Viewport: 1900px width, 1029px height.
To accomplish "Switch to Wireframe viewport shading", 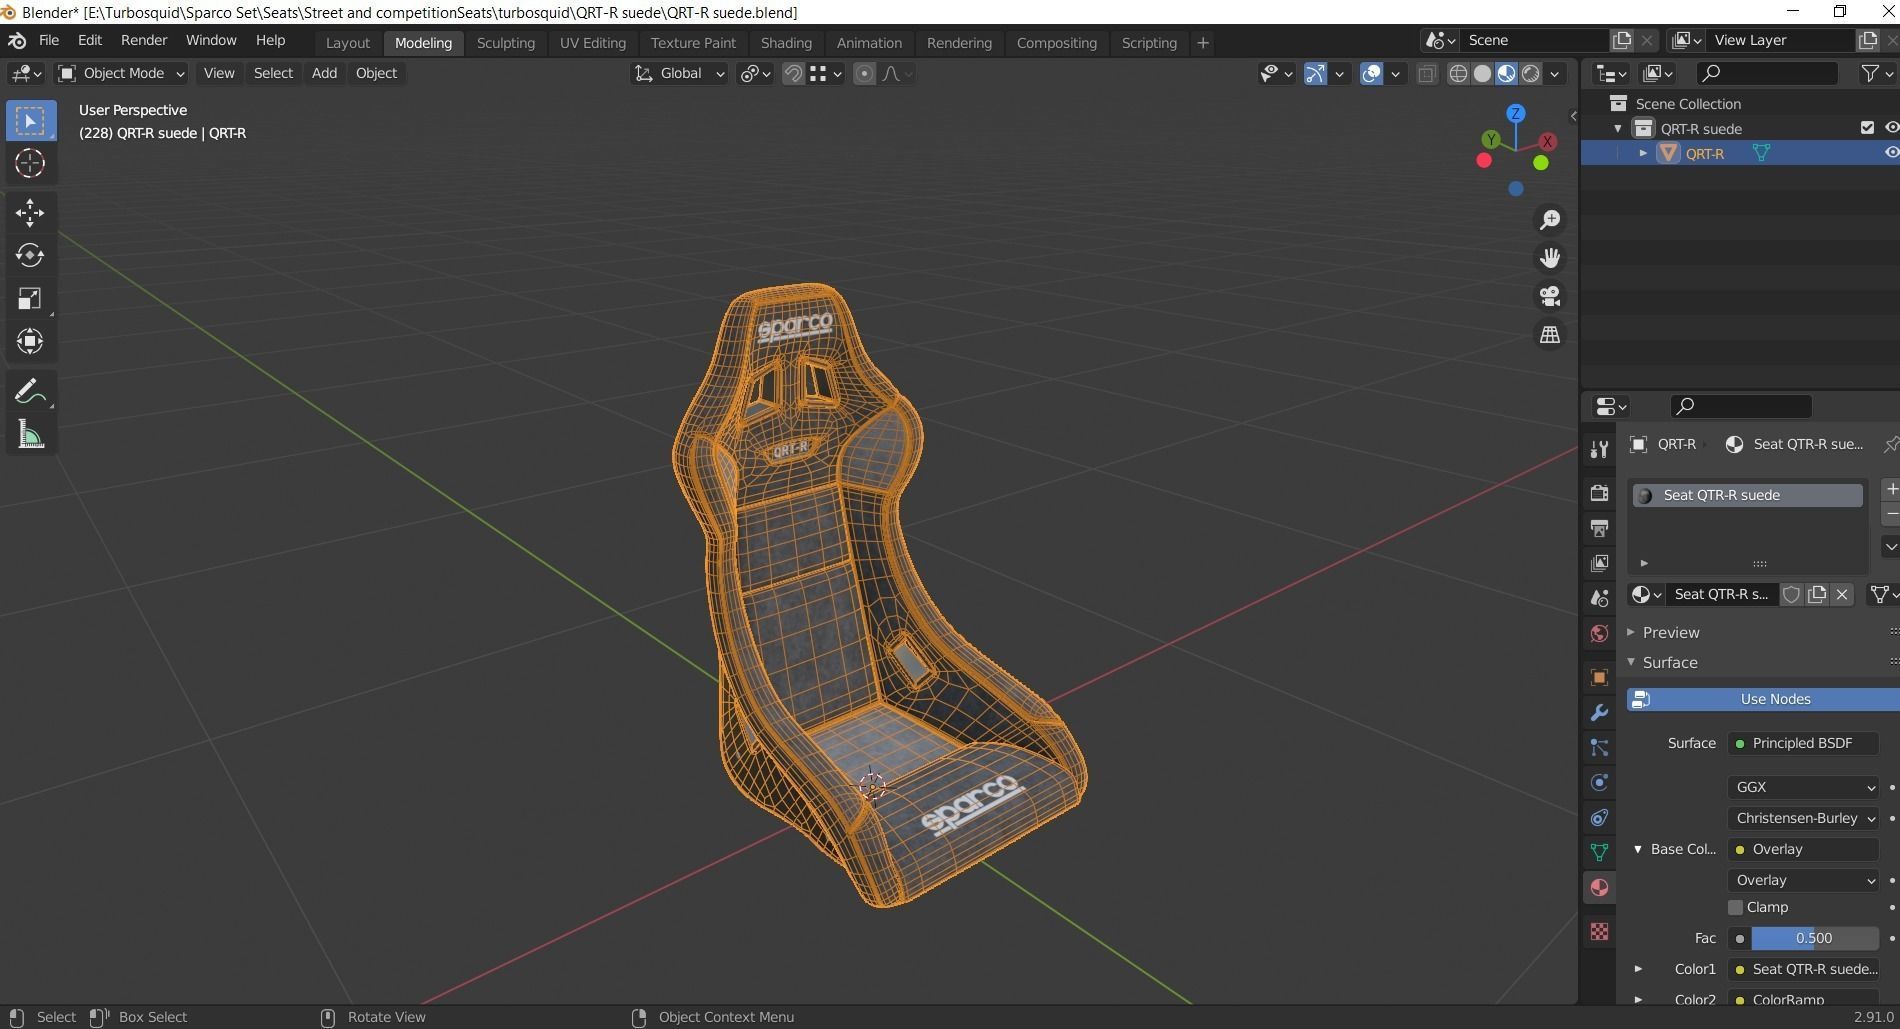I will click(1458, 73).
